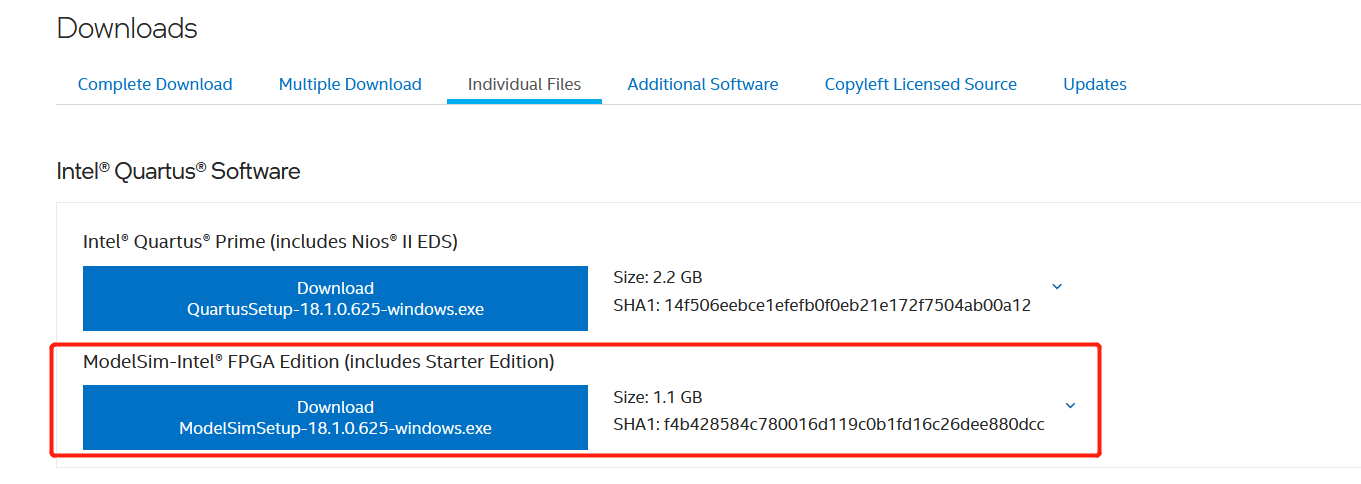The image size is (1361, 484).
Task: Click the Intel Quartus Prime (includes Nios II EDS) title
Action: pyautogui.click(x=270, y=241)
